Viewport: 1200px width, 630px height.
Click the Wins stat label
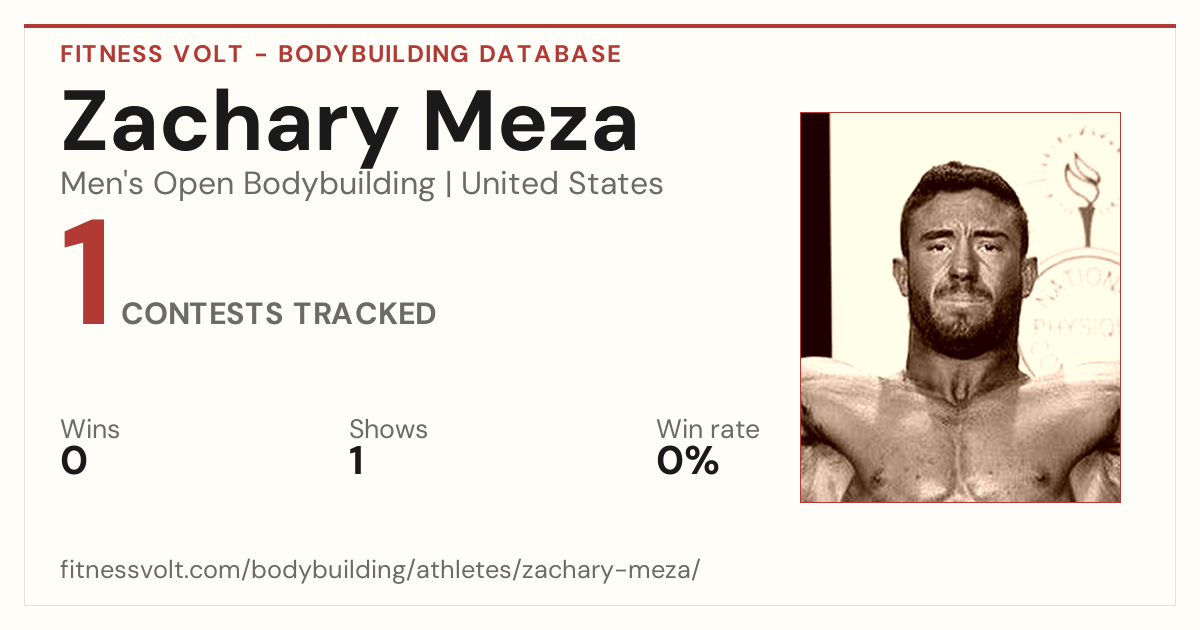click(x=90, y=429)
